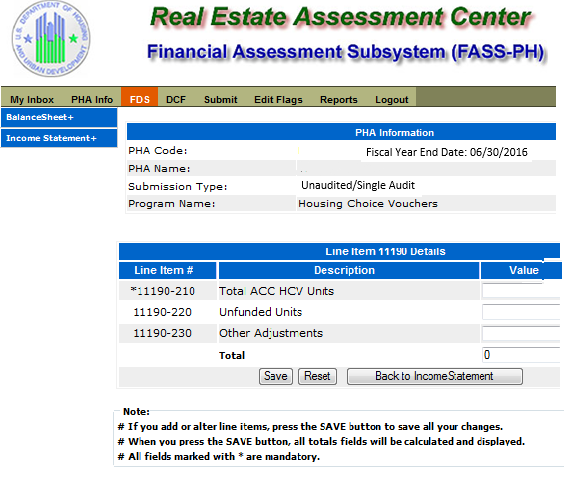The height and width of the screenshot is (478, 571).
Task: Expand the Income Statement+ sidebar menu
Action: 59,138
